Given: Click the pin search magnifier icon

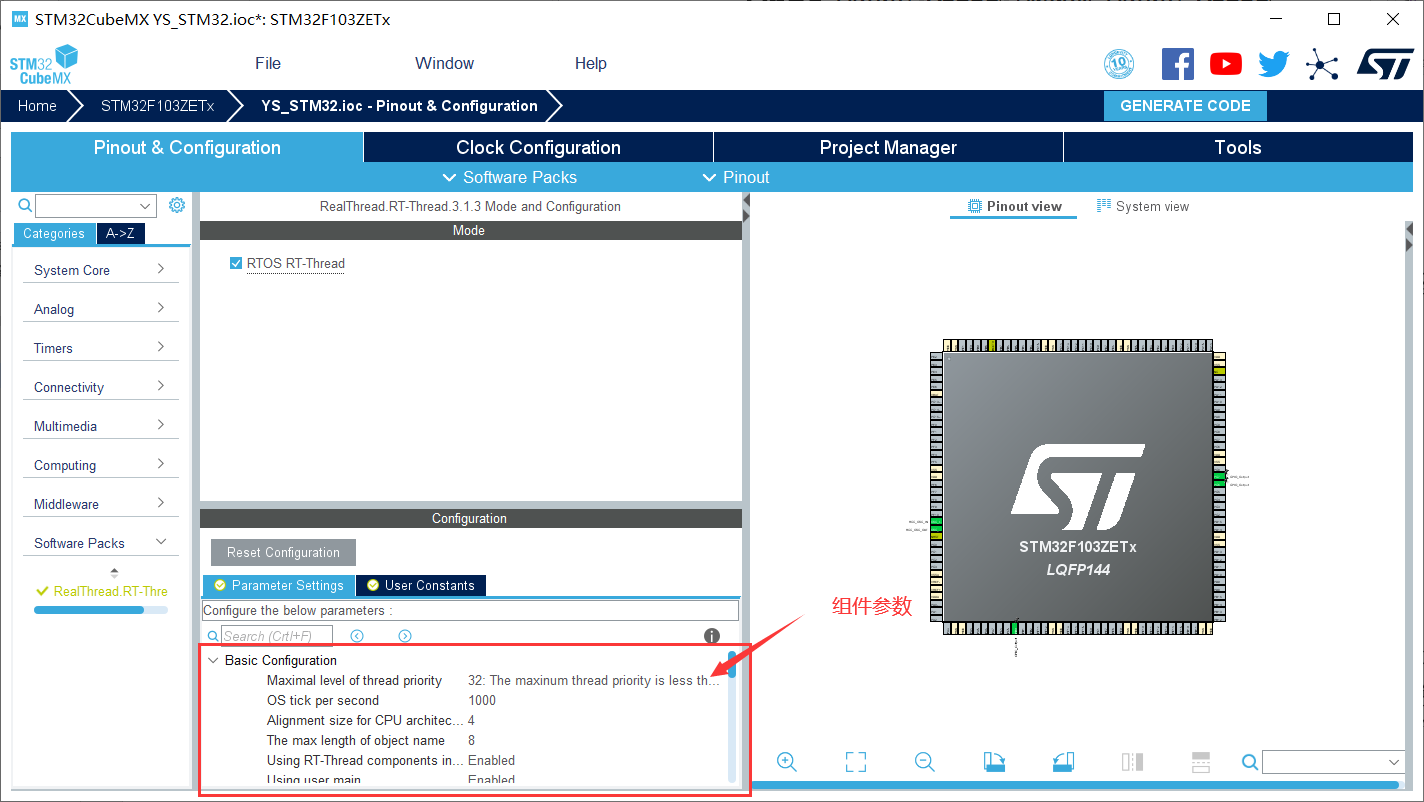Looking at the screenshot, I should click(x=1249, y=762).
